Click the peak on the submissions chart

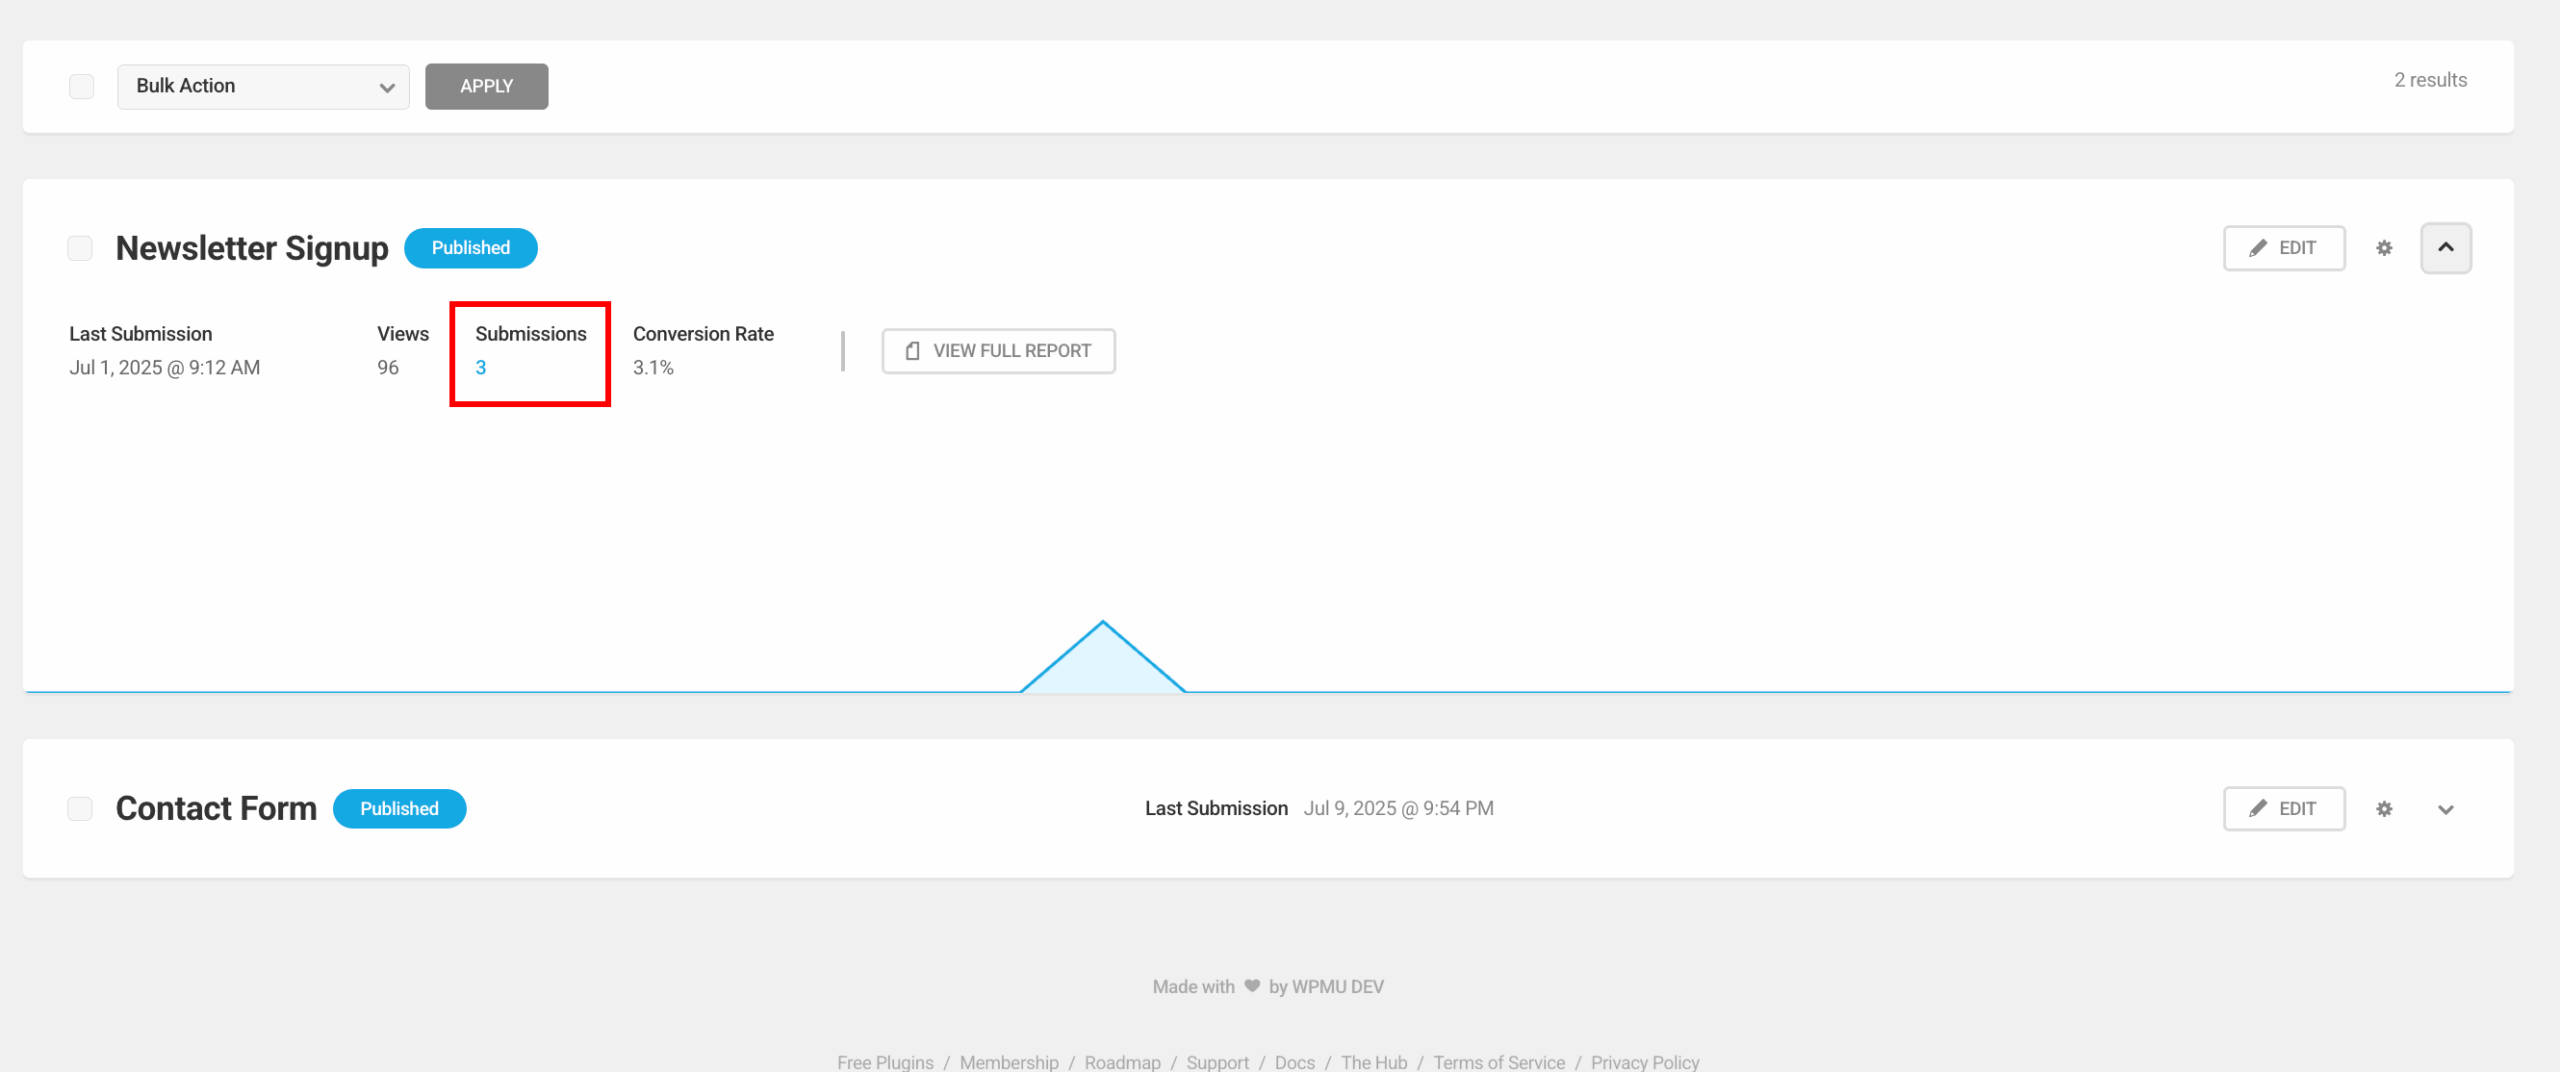(1103, 624)
